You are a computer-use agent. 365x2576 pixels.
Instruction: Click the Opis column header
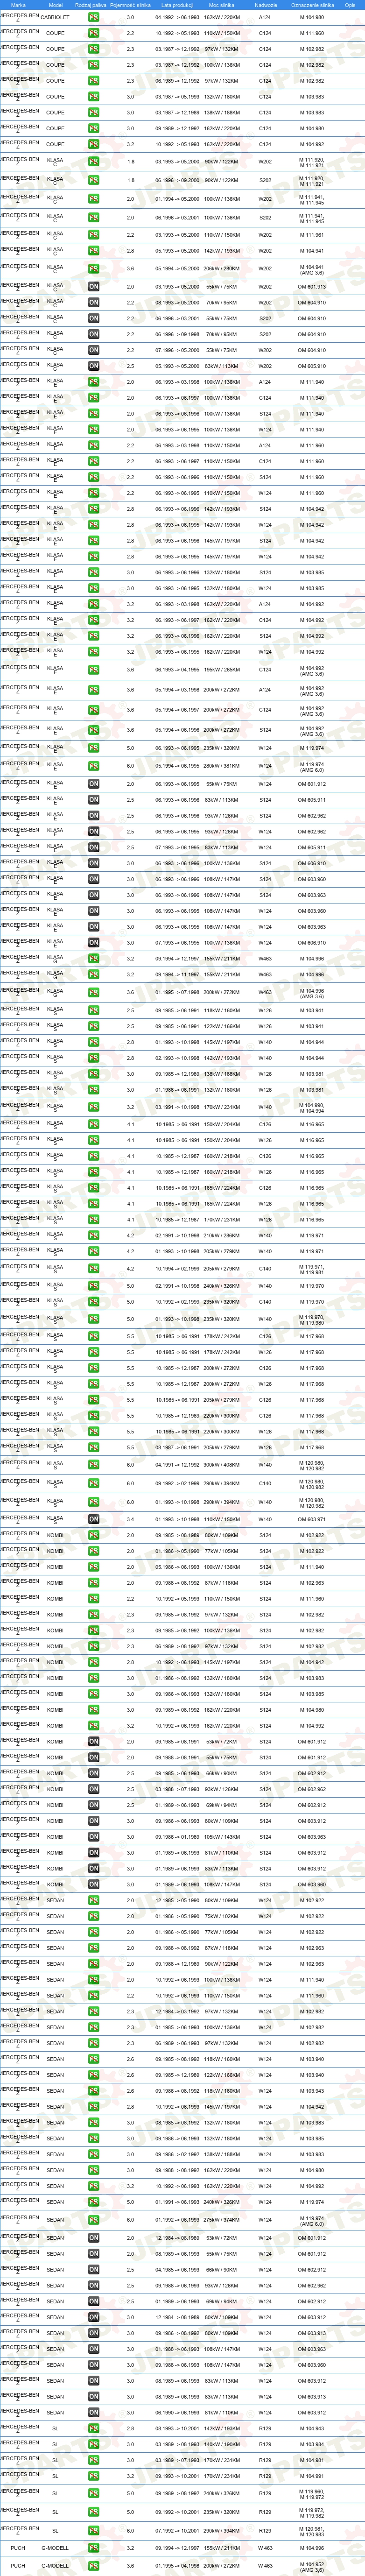(350, 5)
